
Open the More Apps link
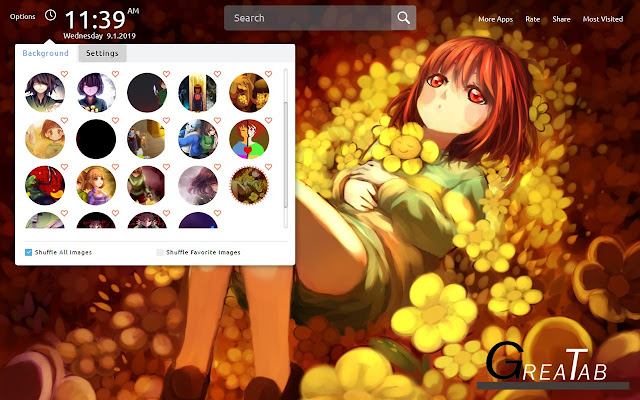pyautogui.click(x=496, y=19)
